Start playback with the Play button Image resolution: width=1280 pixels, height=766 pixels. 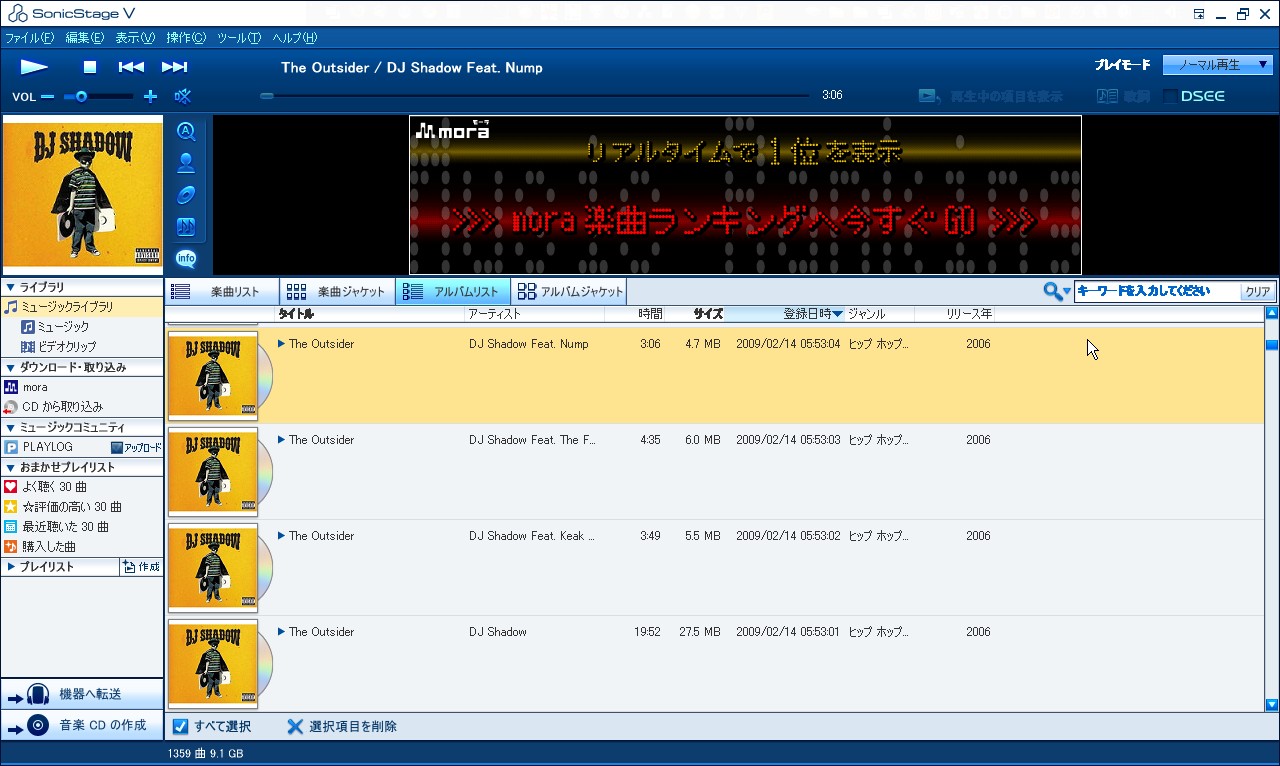coord(34,67)
